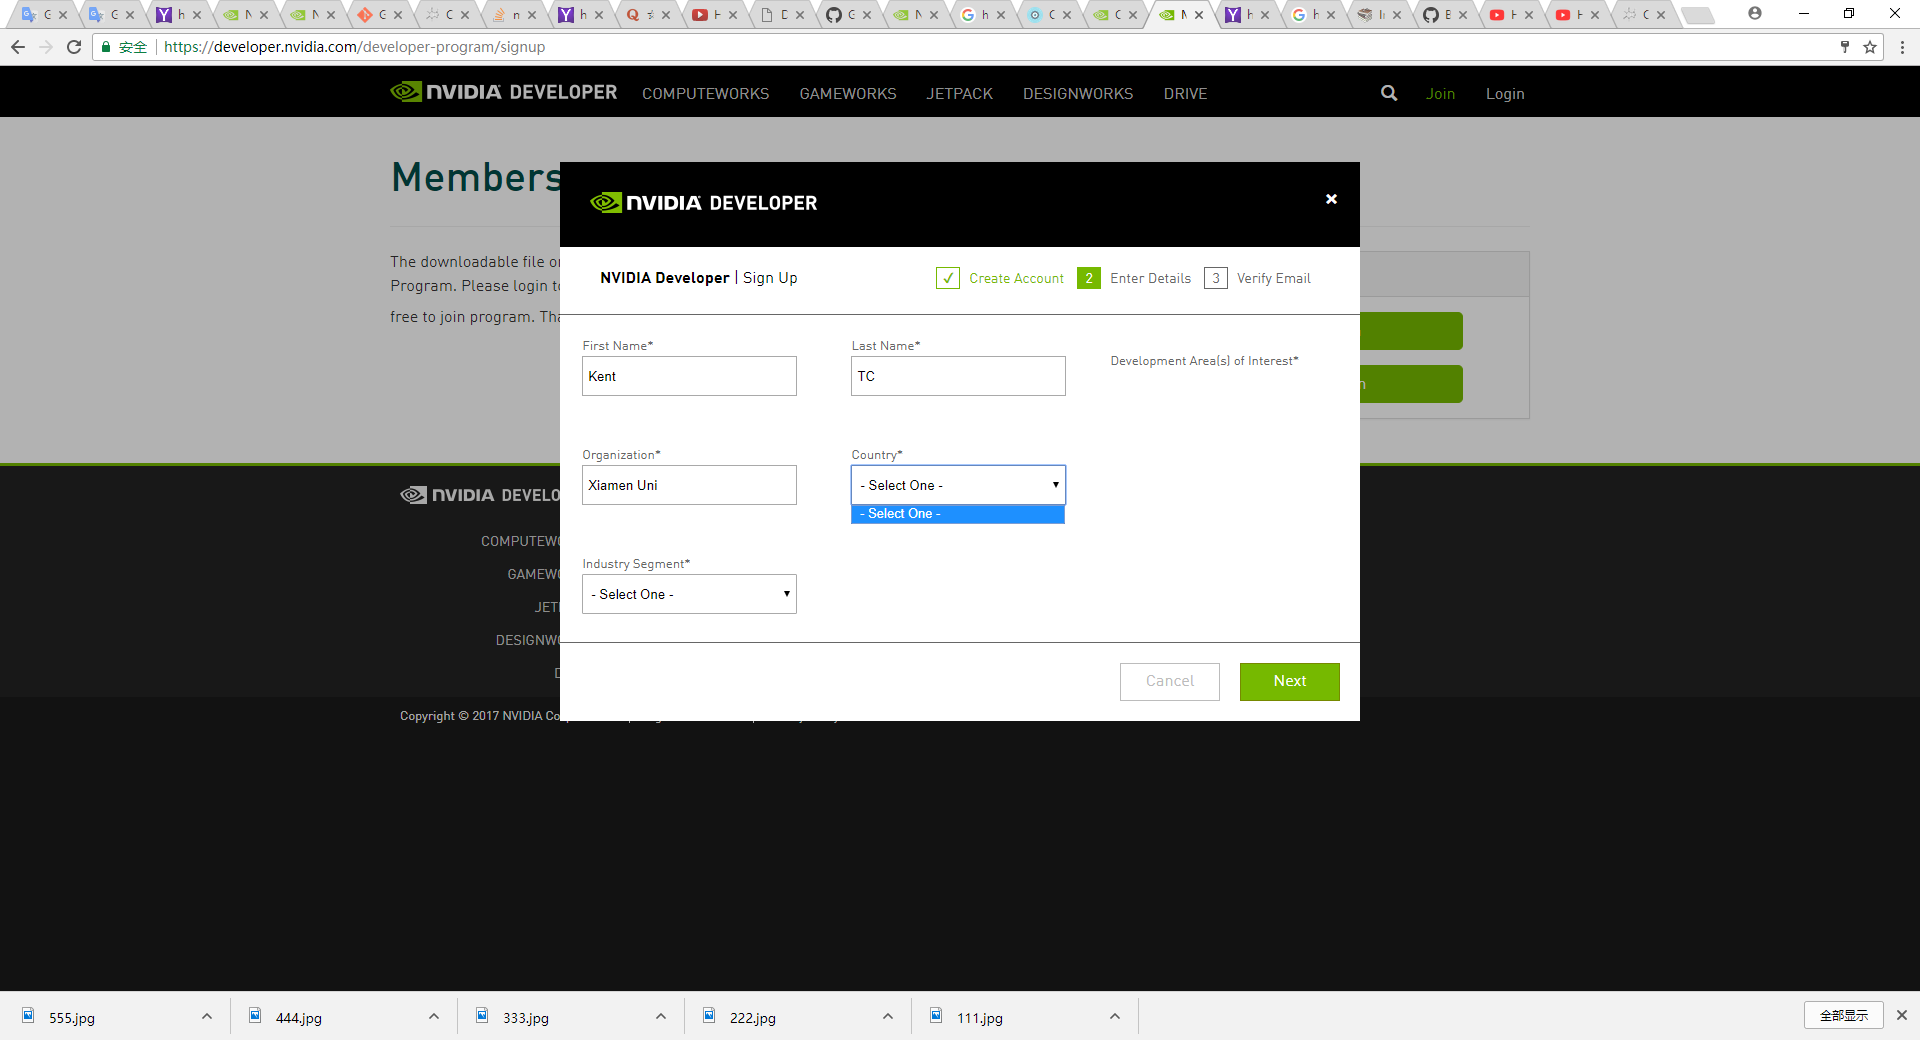Close the NVIDIA sign up dialog
The height and width of the screenshot is (1040, 1920).
1331,199
